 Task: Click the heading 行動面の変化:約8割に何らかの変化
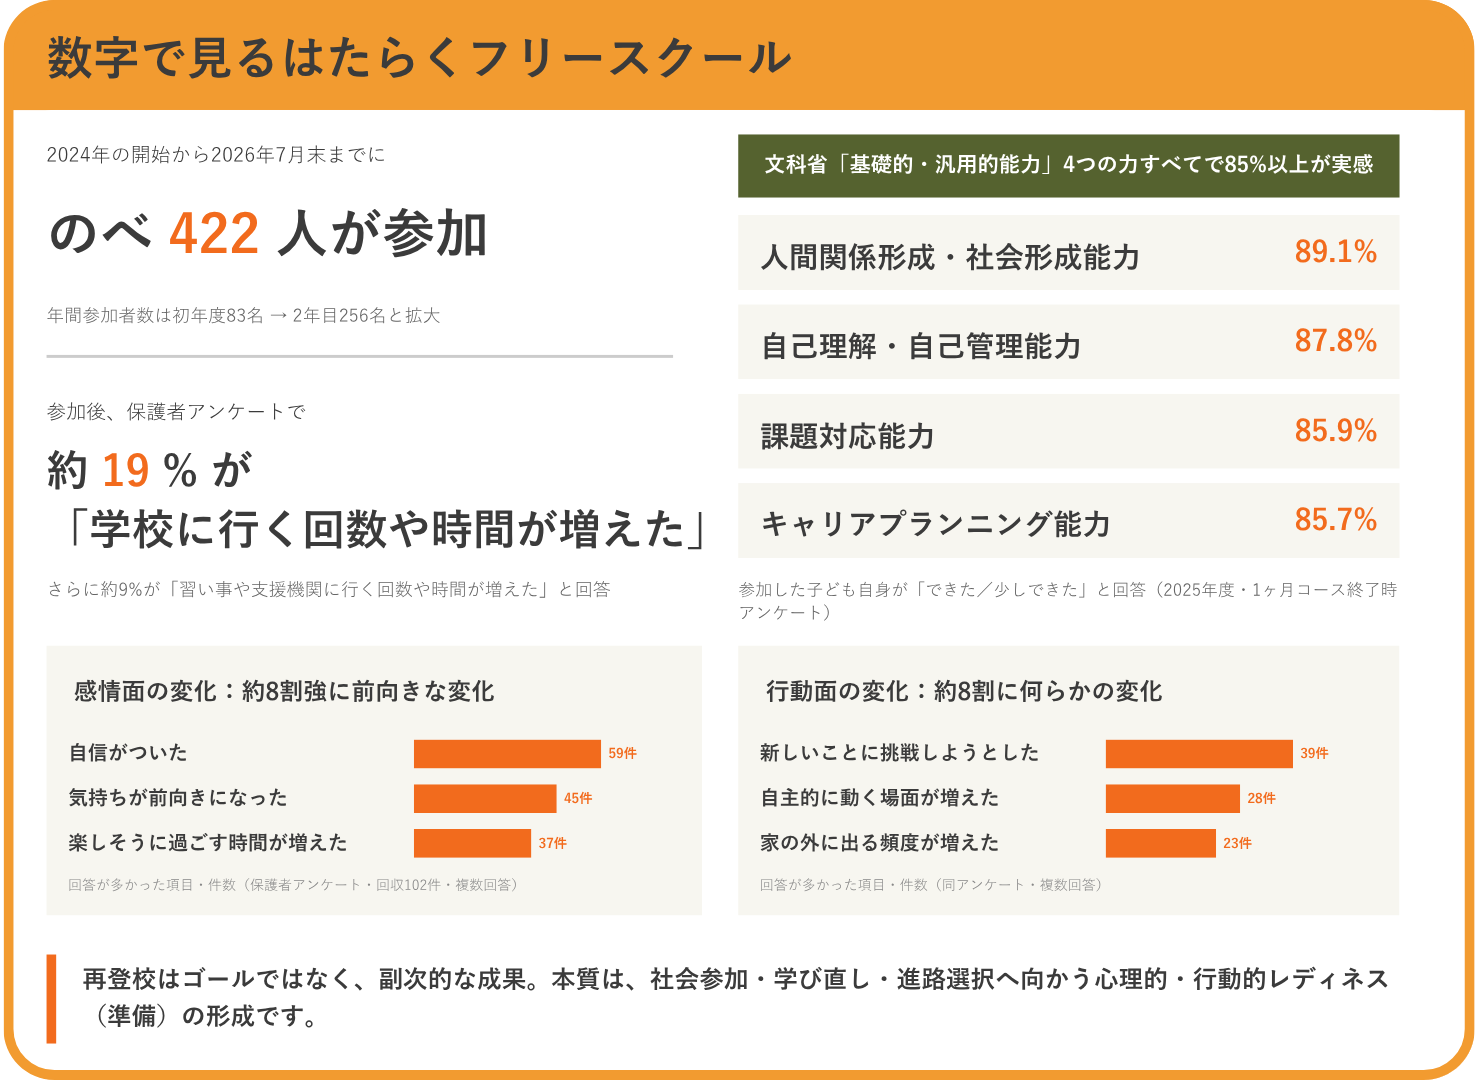[964, 692]
